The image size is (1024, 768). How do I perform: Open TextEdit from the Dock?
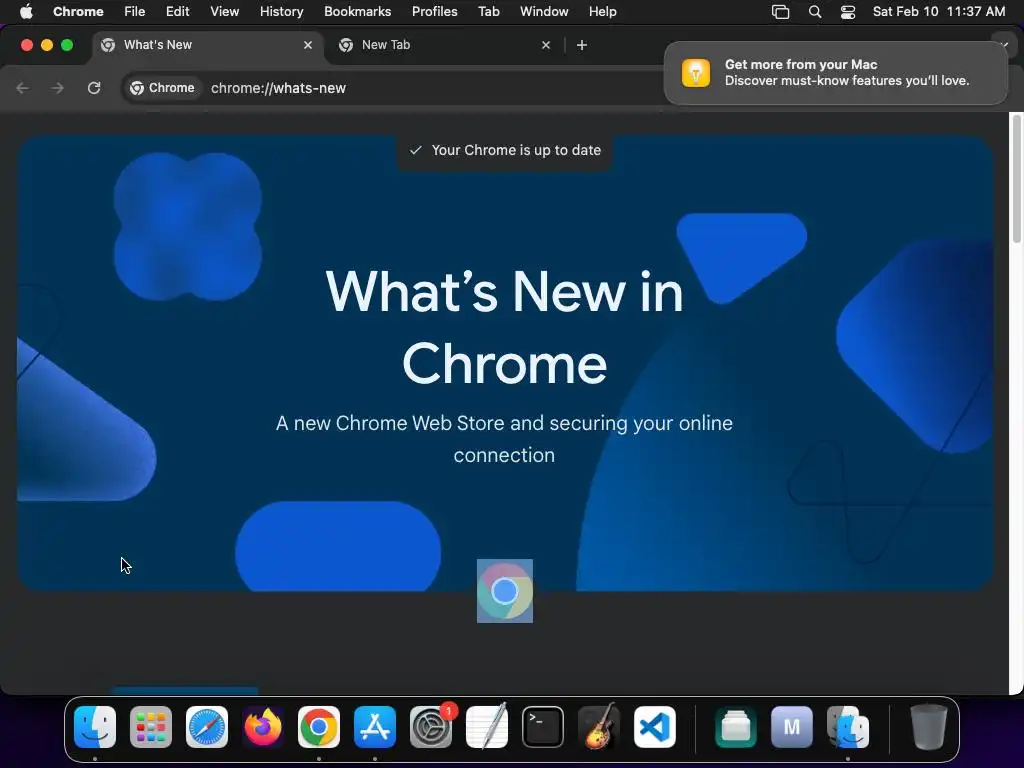point(487,727)
